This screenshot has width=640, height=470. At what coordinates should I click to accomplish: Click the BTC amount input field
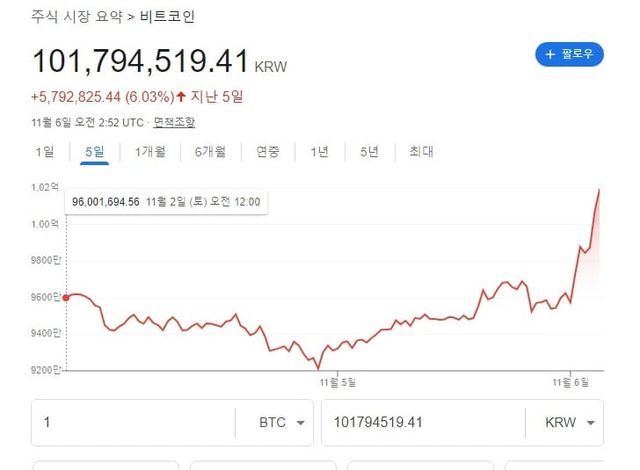click(x=130, y=422)
